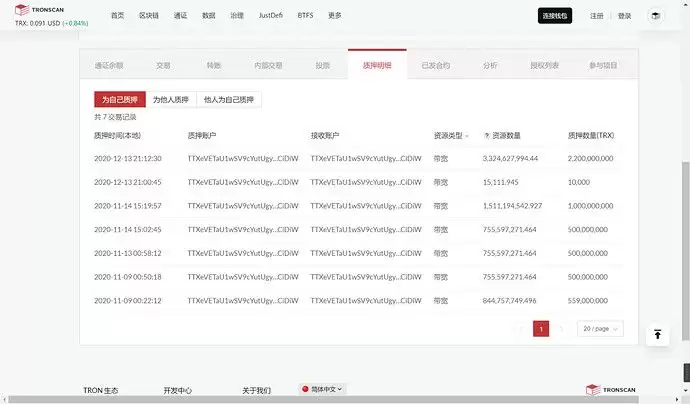This screenshot has width=690, height=404.
Task: Open 接收账户 address in 2020-12-13 21:00:45 row
Action: tap(366, 182)
